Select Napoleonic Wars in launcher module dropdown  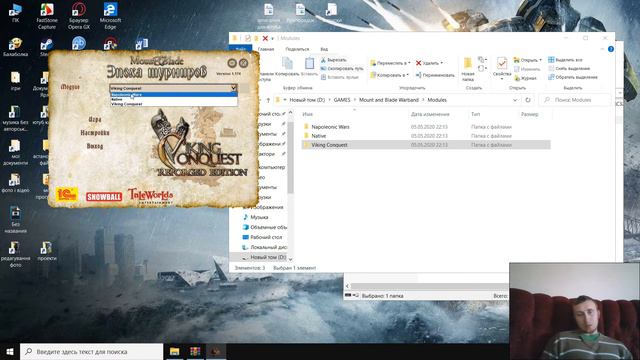173,94
